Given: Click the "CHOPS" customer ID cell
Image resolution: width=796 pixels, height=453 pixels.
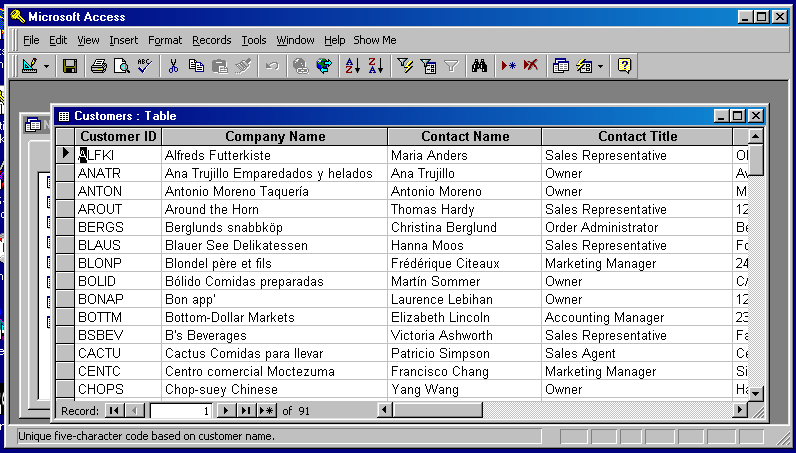Looking at the screenshot, I should pos(118,390).
